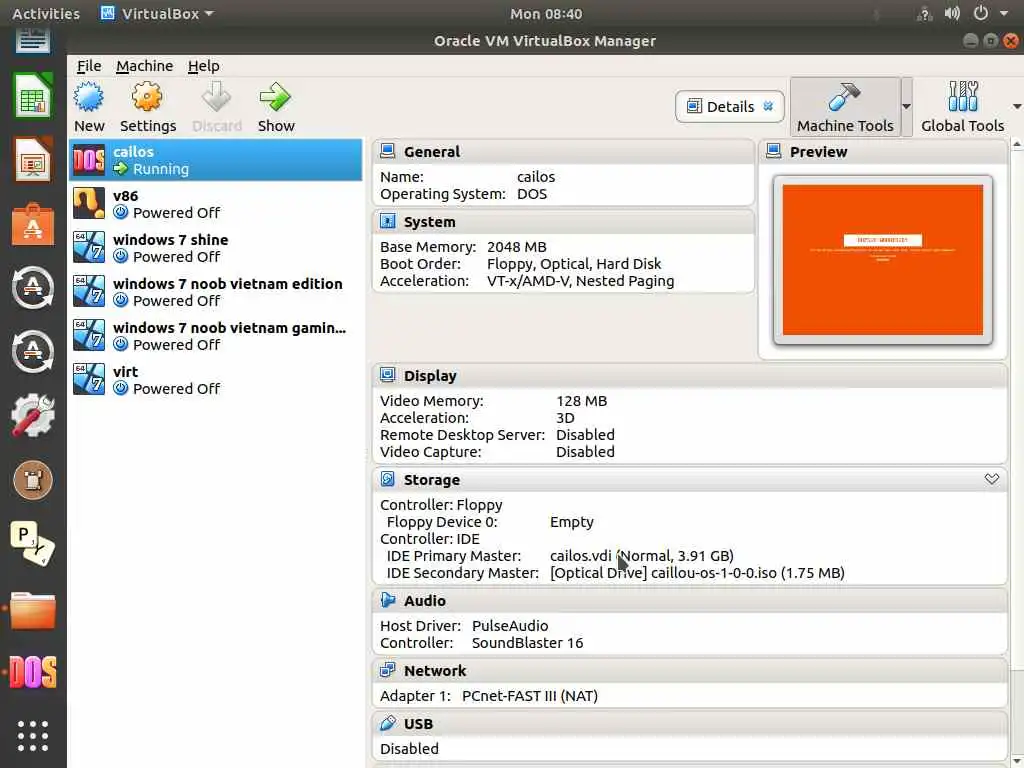This screenshot has height=768, width=1024.
Task: Click the SoundBlaster 16 controller value
Action: click(528, 643)
